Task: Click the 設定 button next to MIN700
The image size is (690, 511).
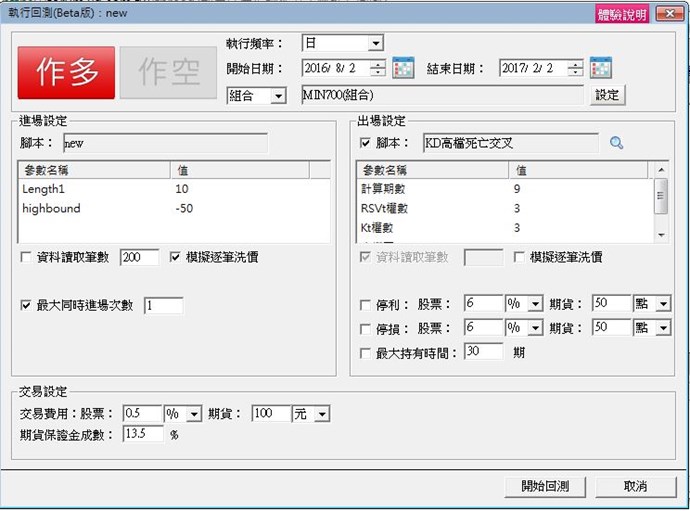Action: [607, 95]
